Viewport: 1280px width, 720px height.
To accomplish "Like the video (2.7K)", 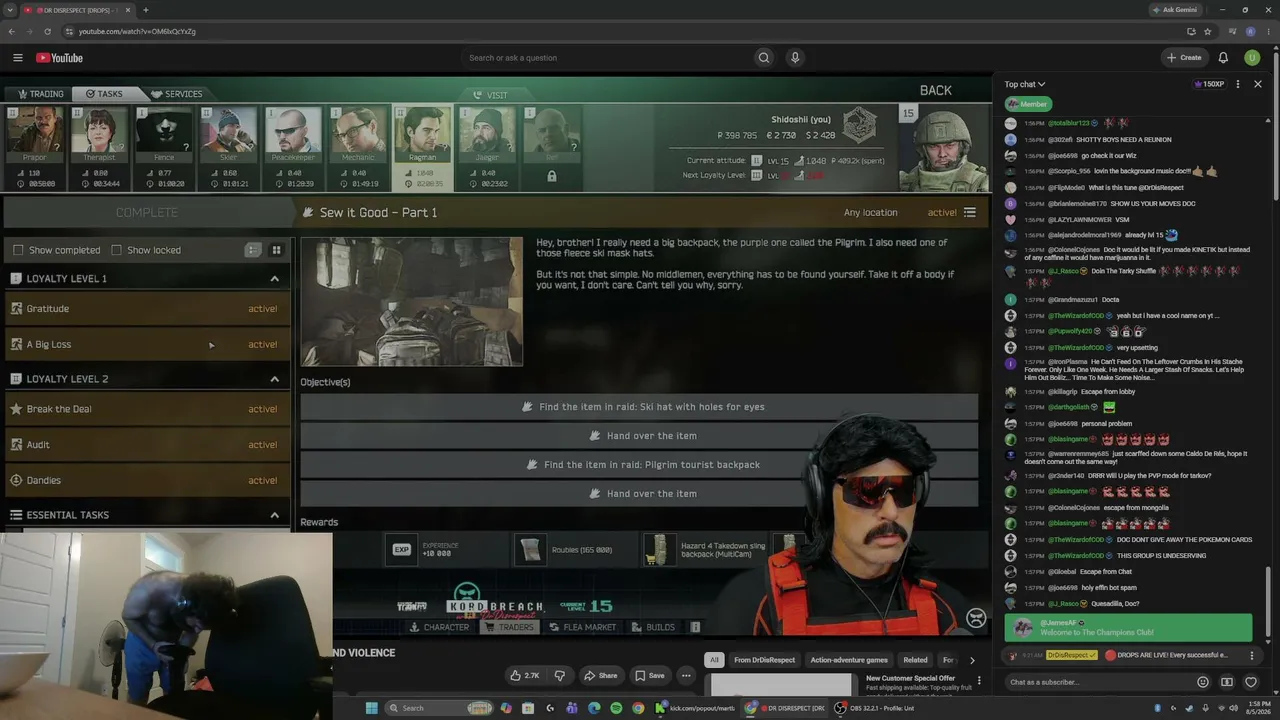I will 524,675.
